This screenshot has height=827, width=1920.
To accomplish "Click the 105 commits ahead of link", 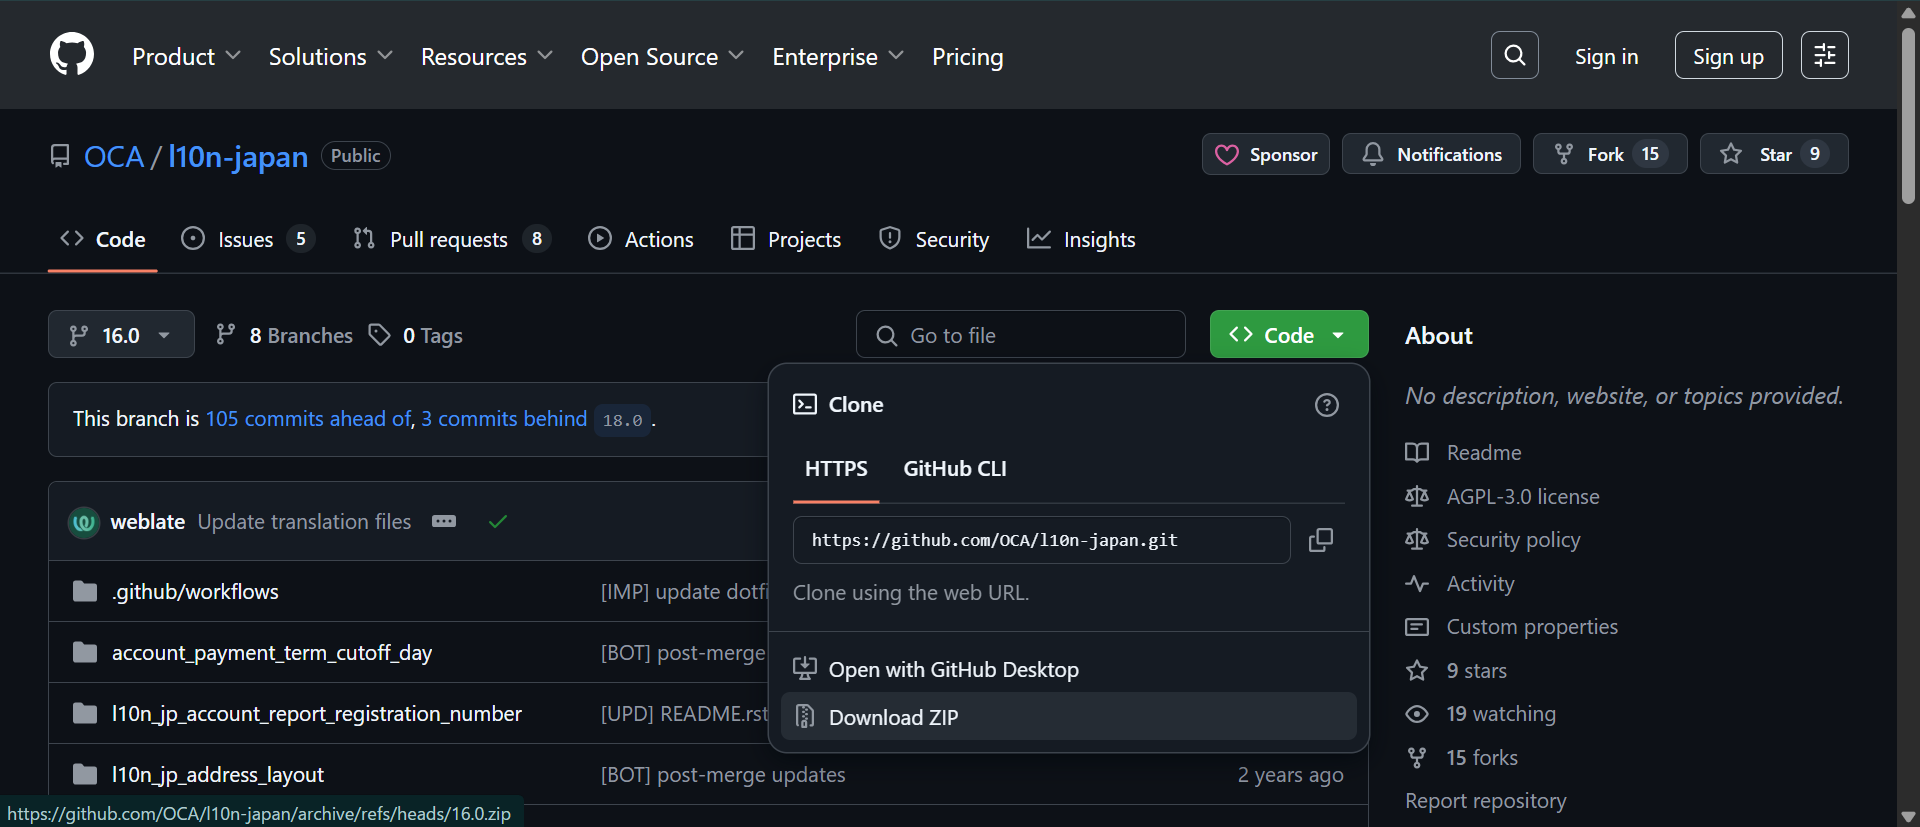I will tap(310, 419).
